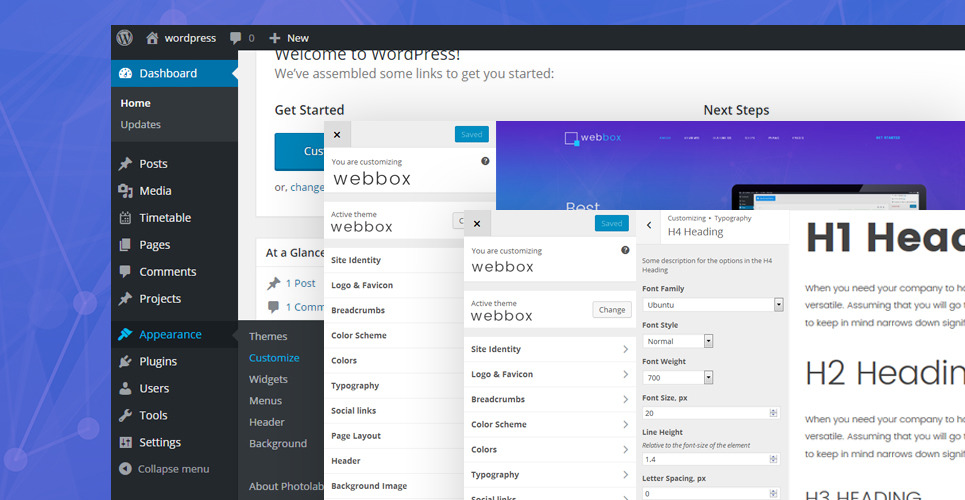Open the Tools wrench icon
This screenshot has width=965, height=500.
(x=125, y=416)
